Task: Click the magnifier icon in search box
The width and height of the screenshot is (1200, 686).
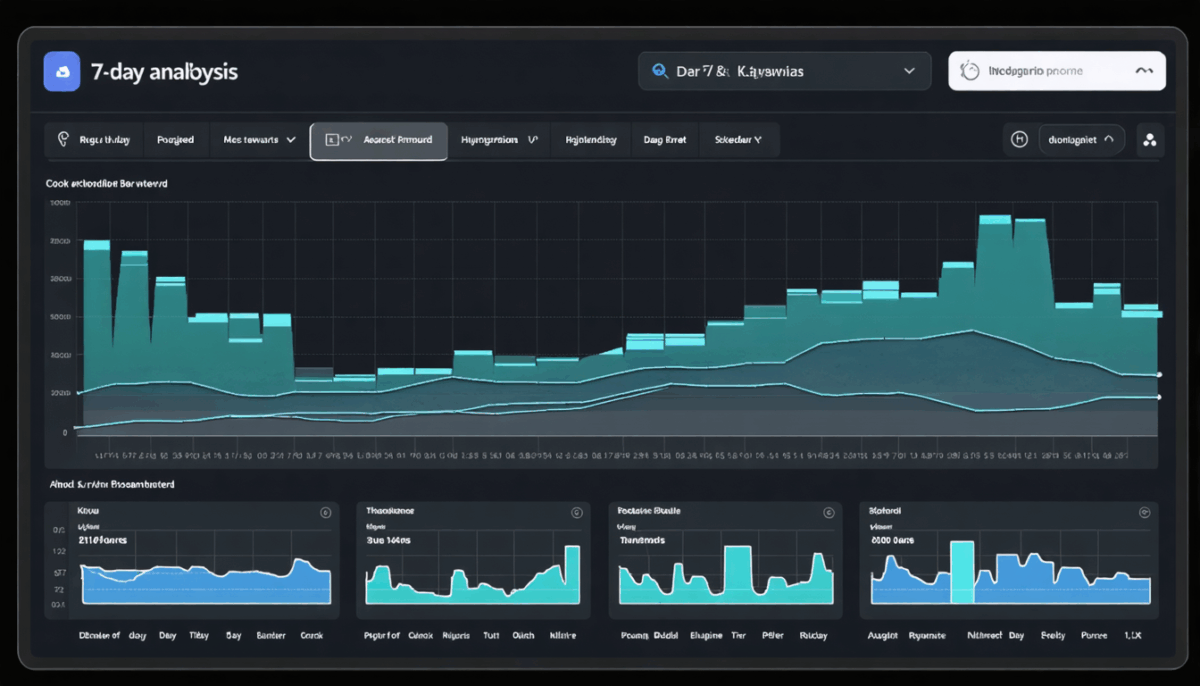Action: tap(660, 71)
